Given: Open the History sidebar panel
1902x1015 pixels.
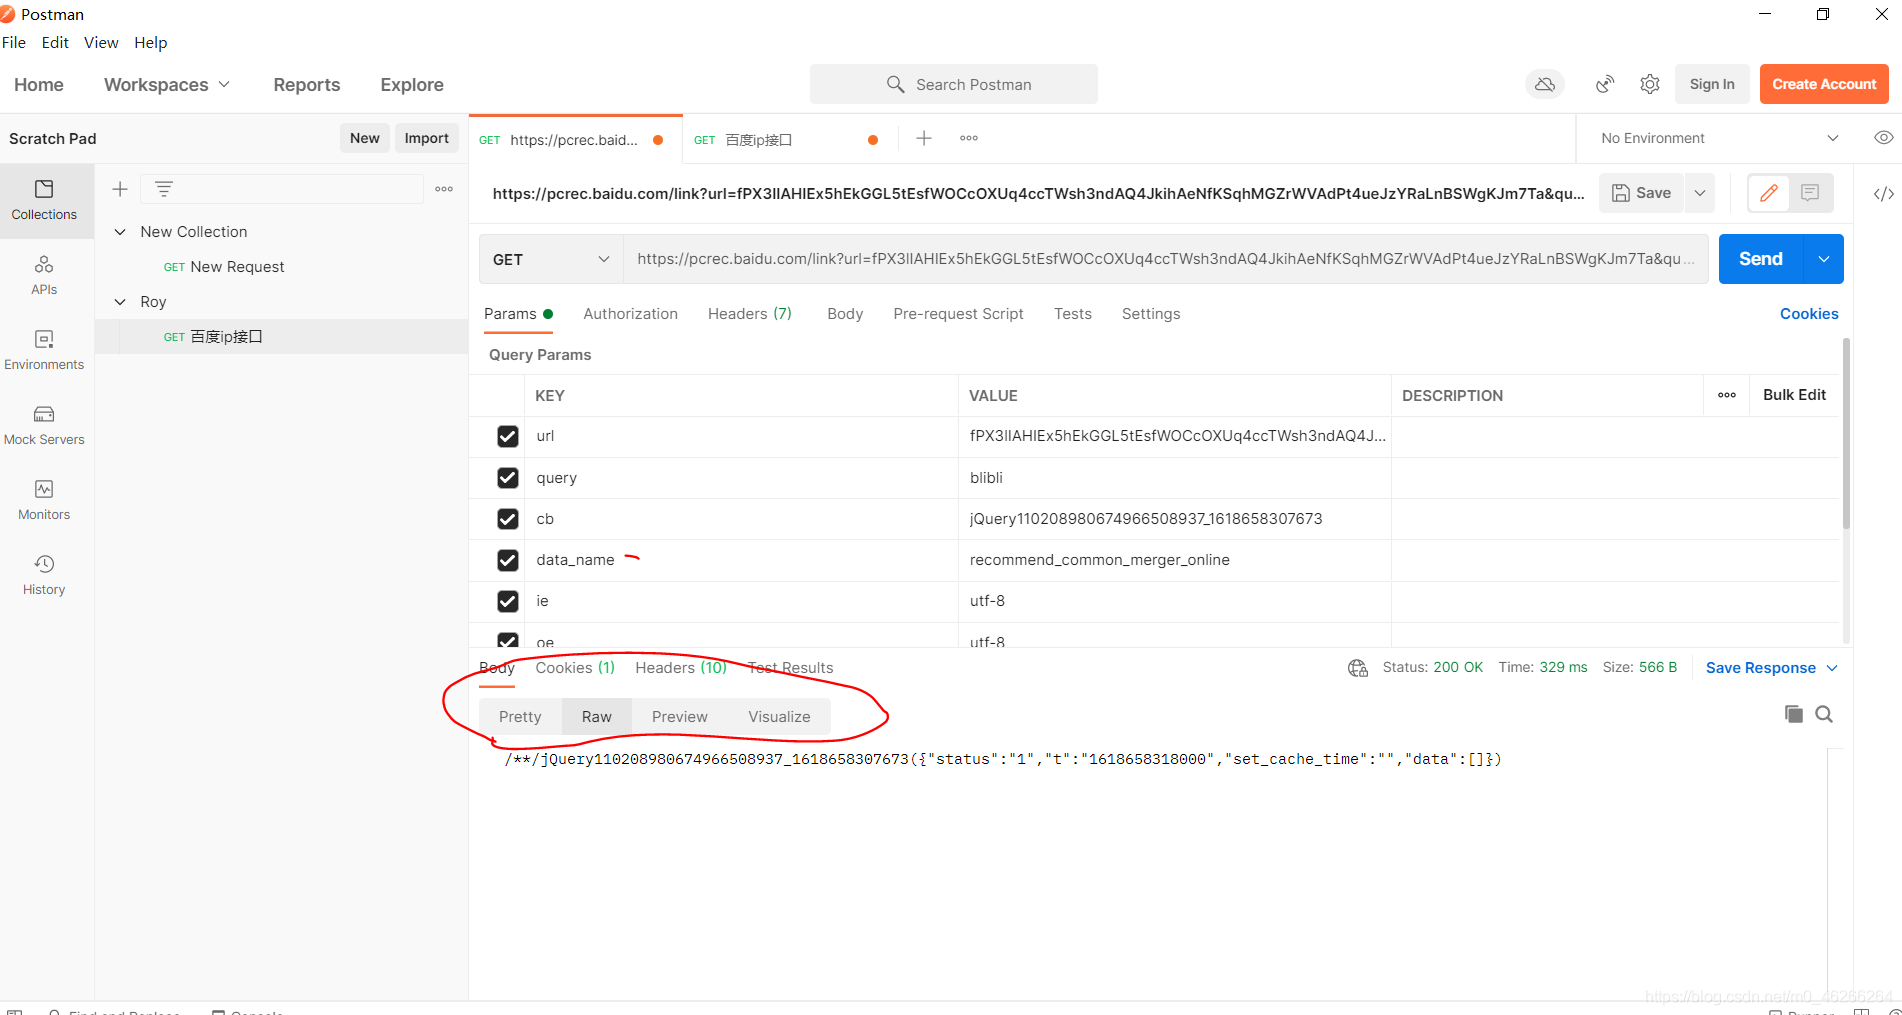Looking at the screenshot, I should [44, 575].
